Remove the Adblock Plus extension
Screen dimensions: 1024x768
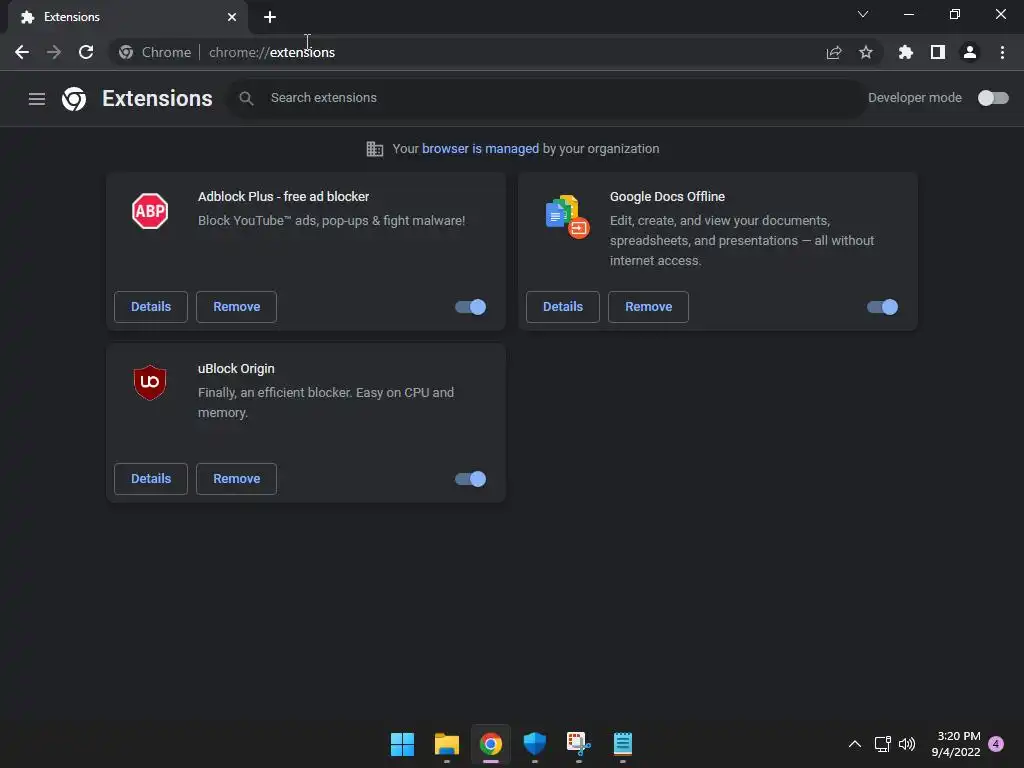pyautogui.click(x=236, y=307)
